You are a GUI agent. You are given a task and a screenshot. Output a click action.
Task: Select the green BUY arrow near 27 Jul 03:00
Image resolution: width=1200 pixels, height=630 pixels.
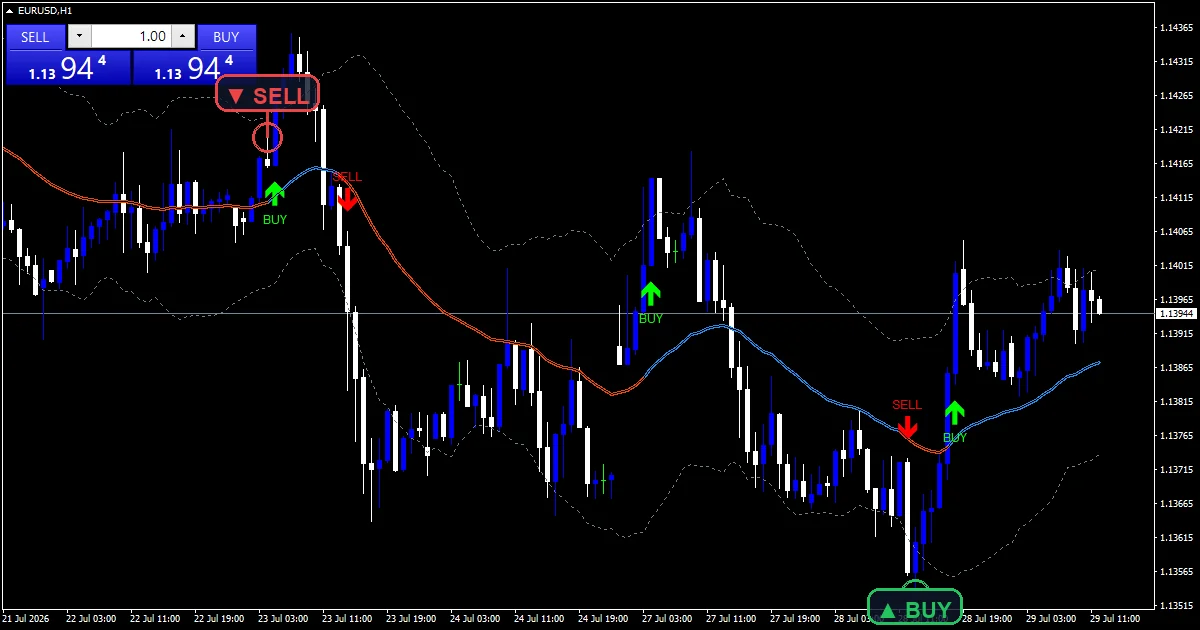pos(651,293)
